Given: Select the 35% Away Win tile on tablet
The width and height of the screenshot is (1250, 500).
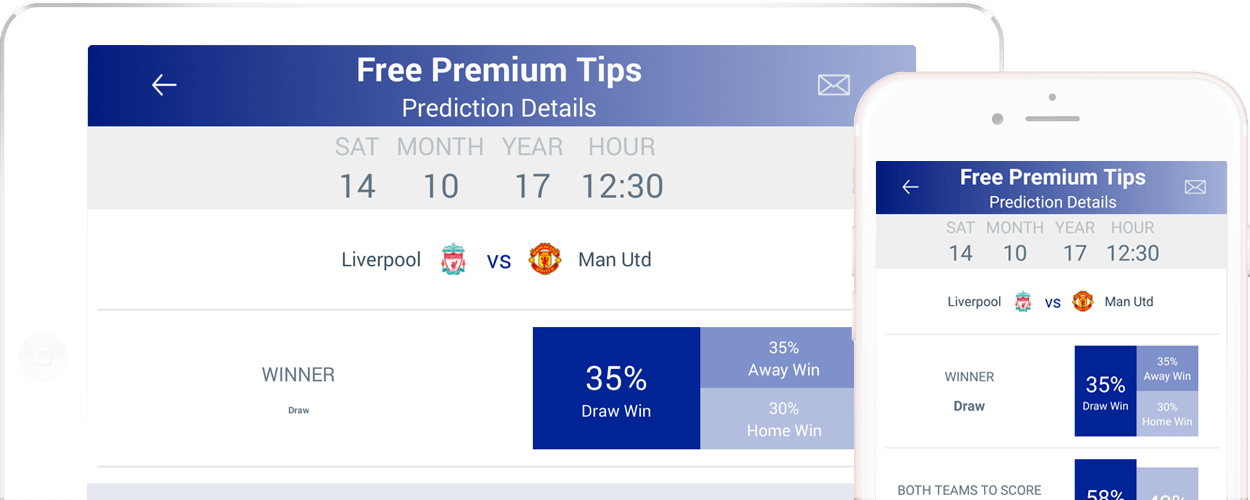Looking at the screenshot, I should click(777, 358).
